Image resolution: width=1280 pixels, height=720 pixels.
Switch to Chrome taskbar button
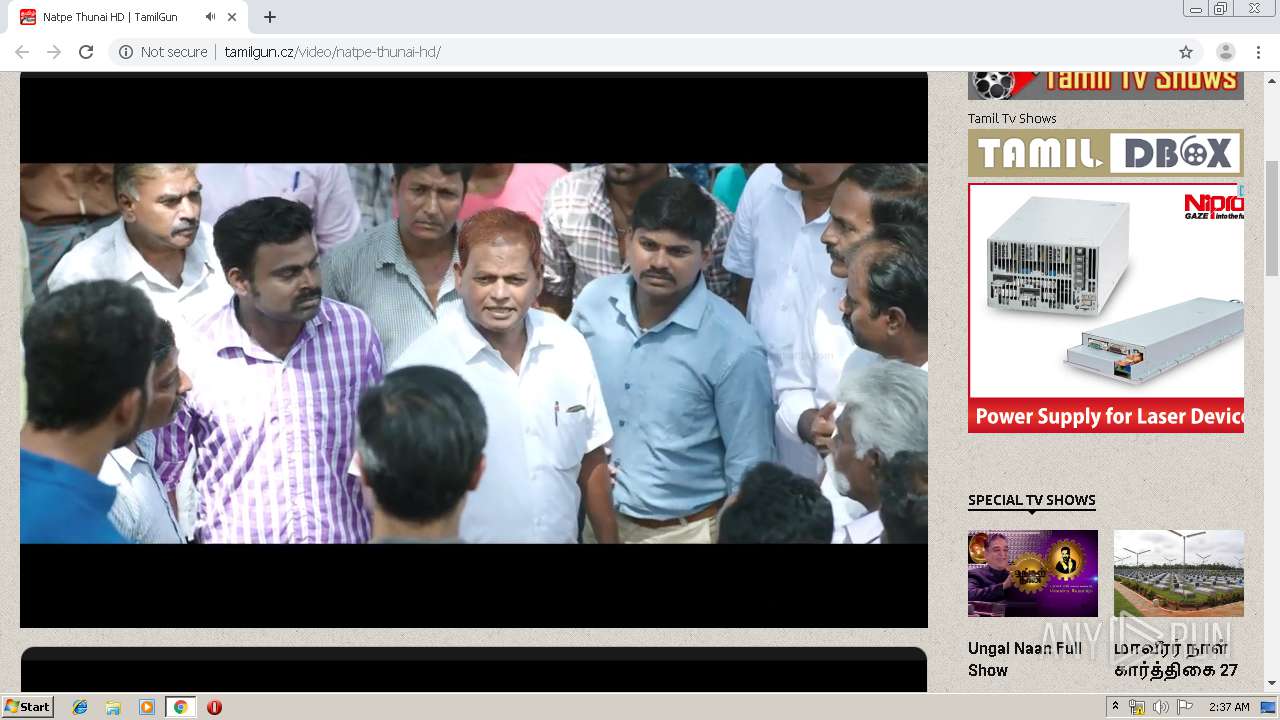click(x=180, y=707)
